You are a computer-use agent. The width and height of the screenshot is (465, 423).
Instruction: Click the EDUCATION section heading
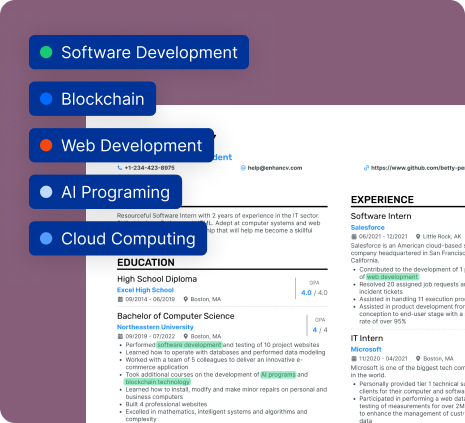click(146, 263)
